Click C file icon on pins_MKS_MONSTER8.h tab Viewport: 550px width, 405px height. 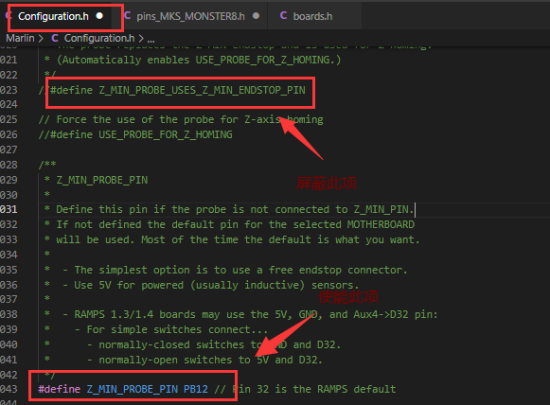pos(127,16)
